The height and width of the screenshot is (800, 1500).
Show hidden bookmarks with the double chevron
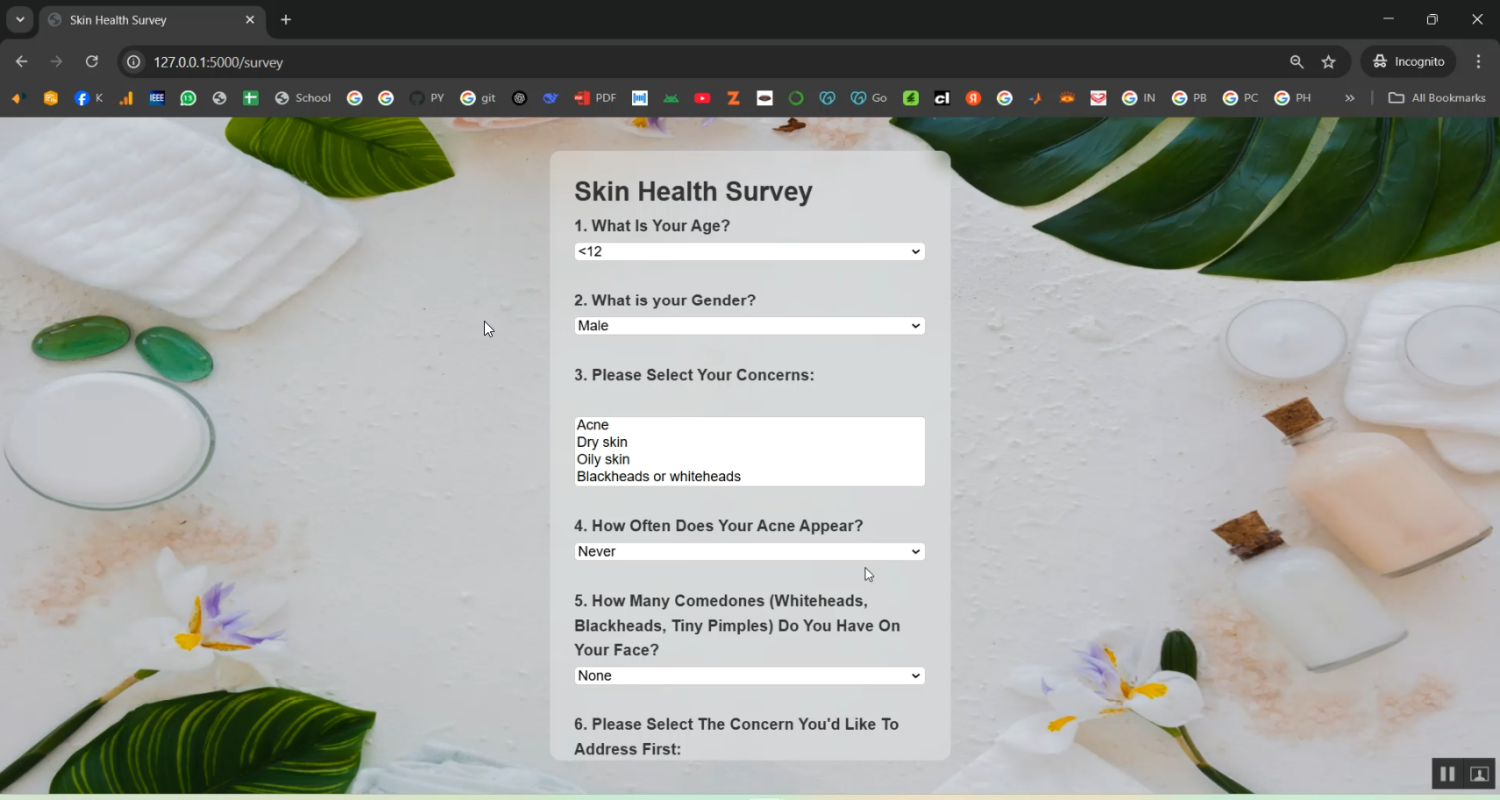click(x=1350, y=98)
